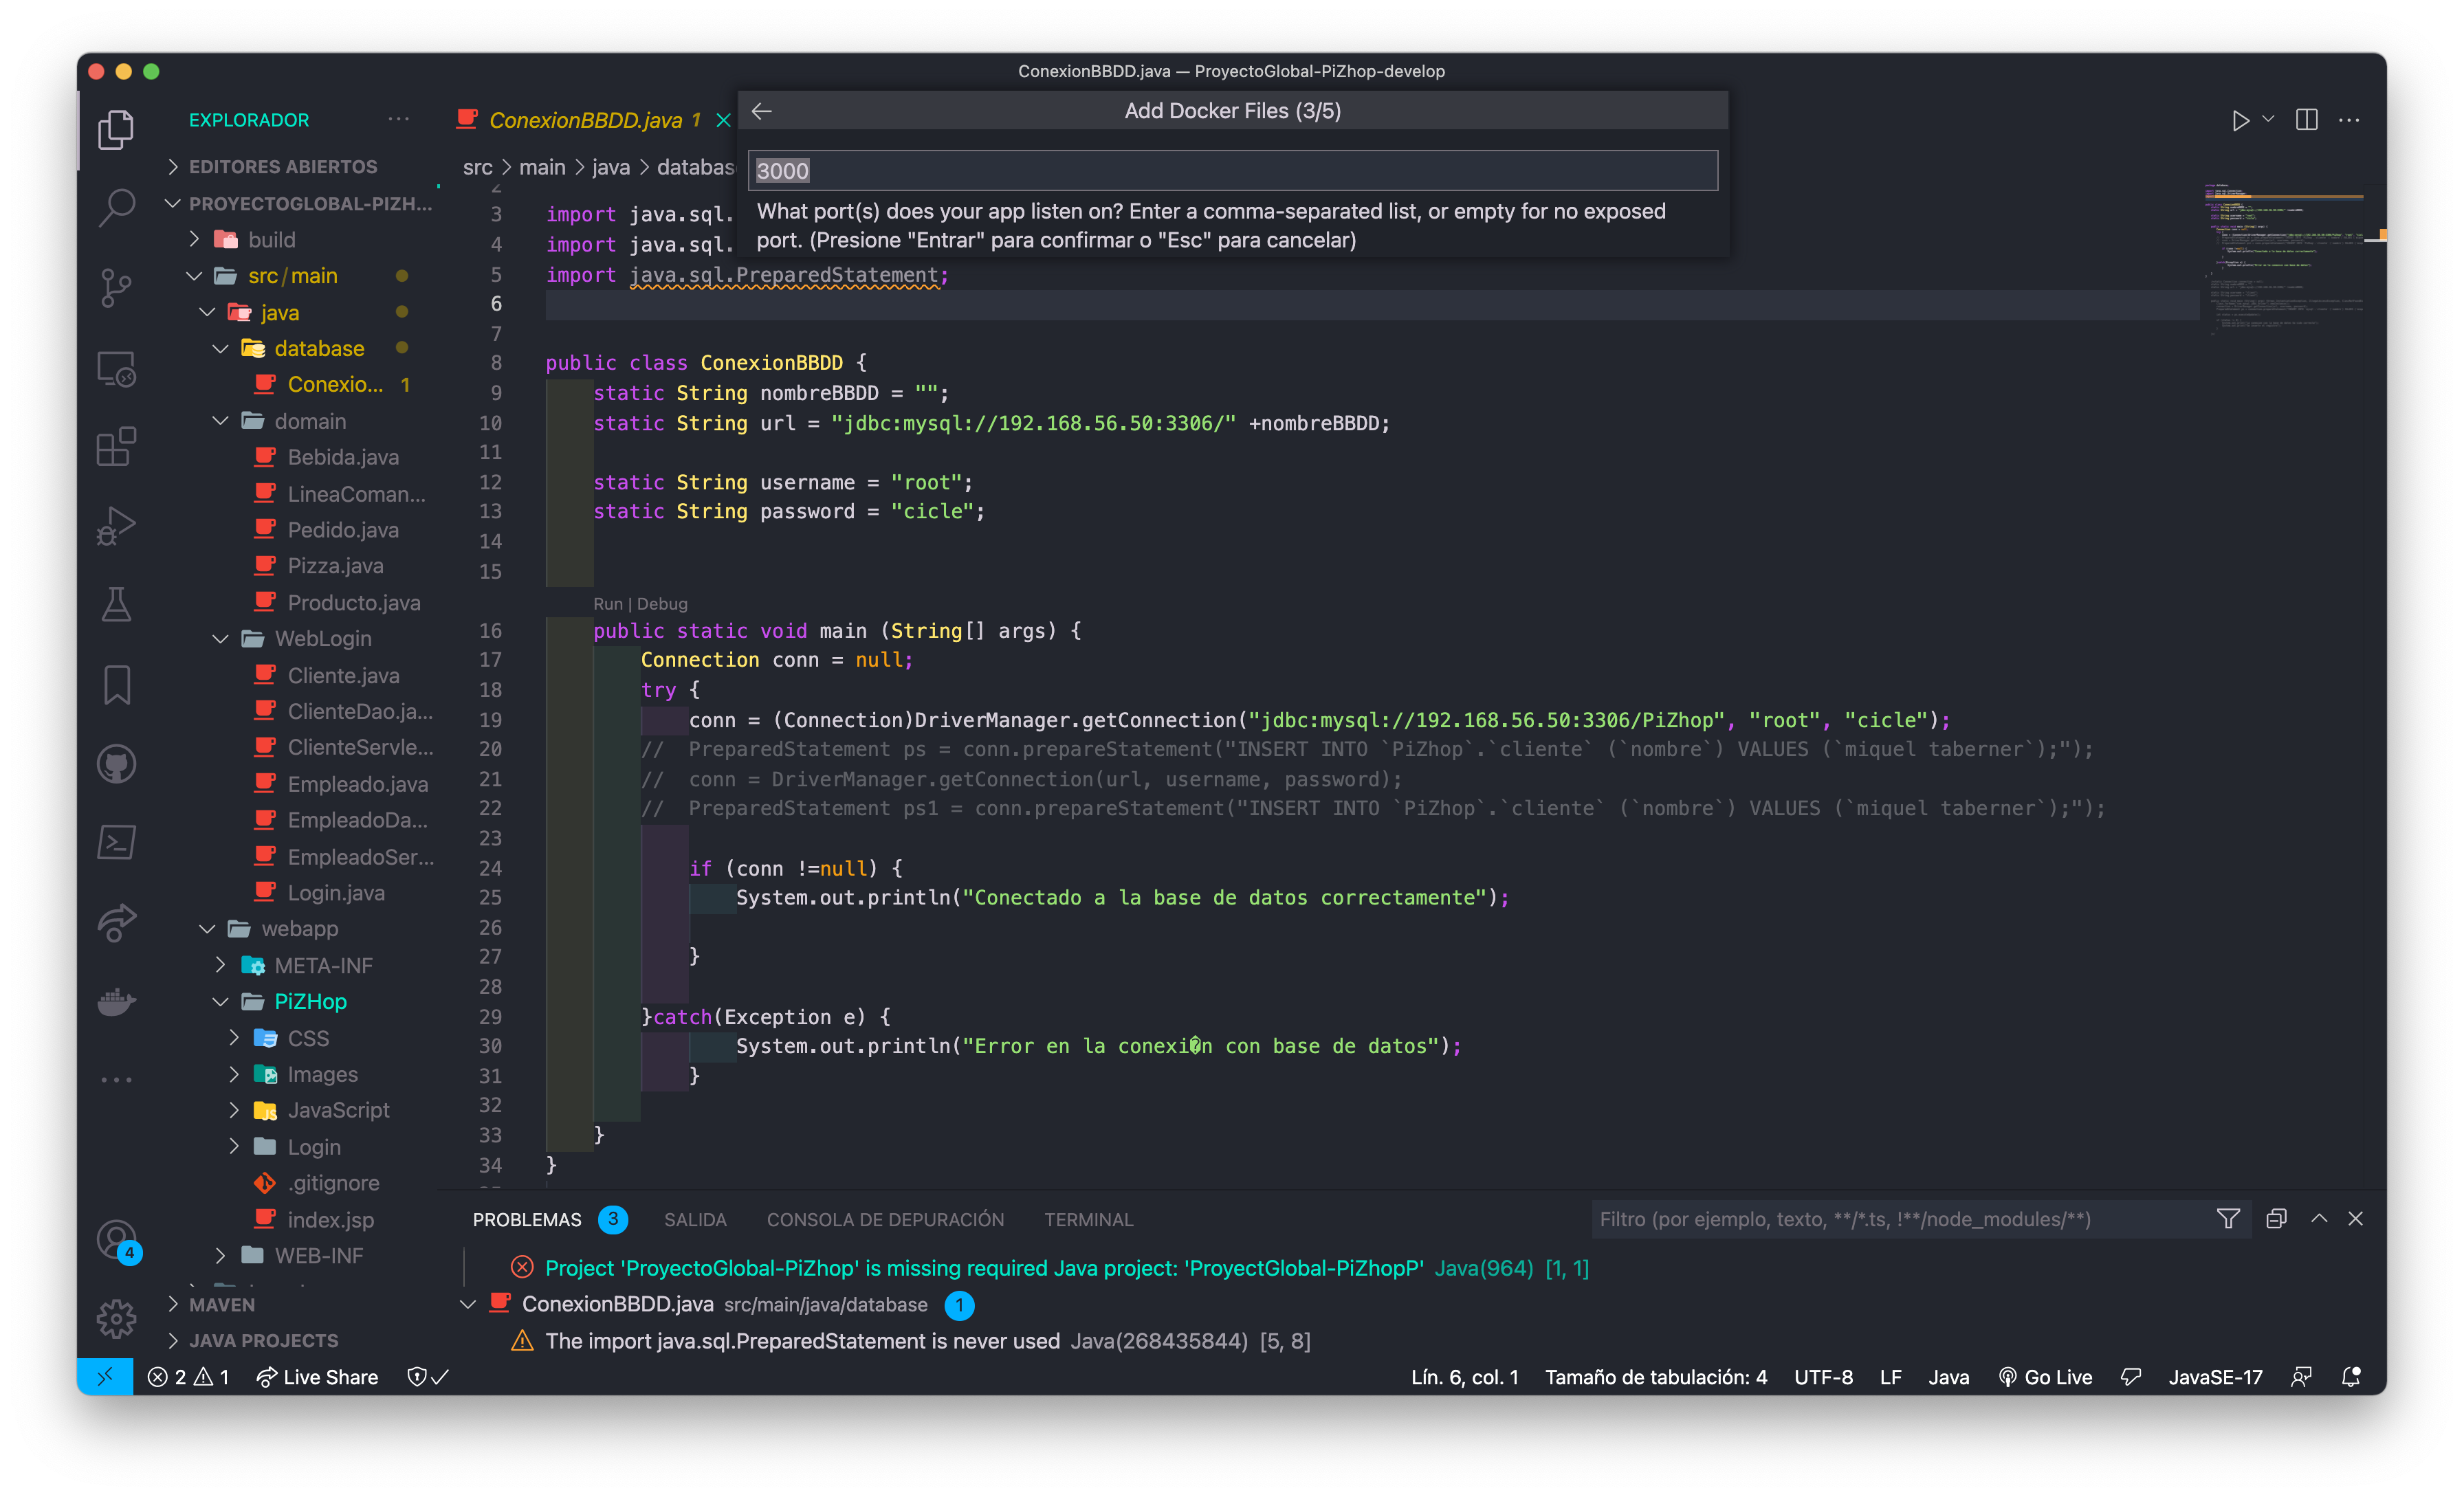Open the notifications bell in the status bar
The image size is (2464, 1497).
point(2350,1377)
